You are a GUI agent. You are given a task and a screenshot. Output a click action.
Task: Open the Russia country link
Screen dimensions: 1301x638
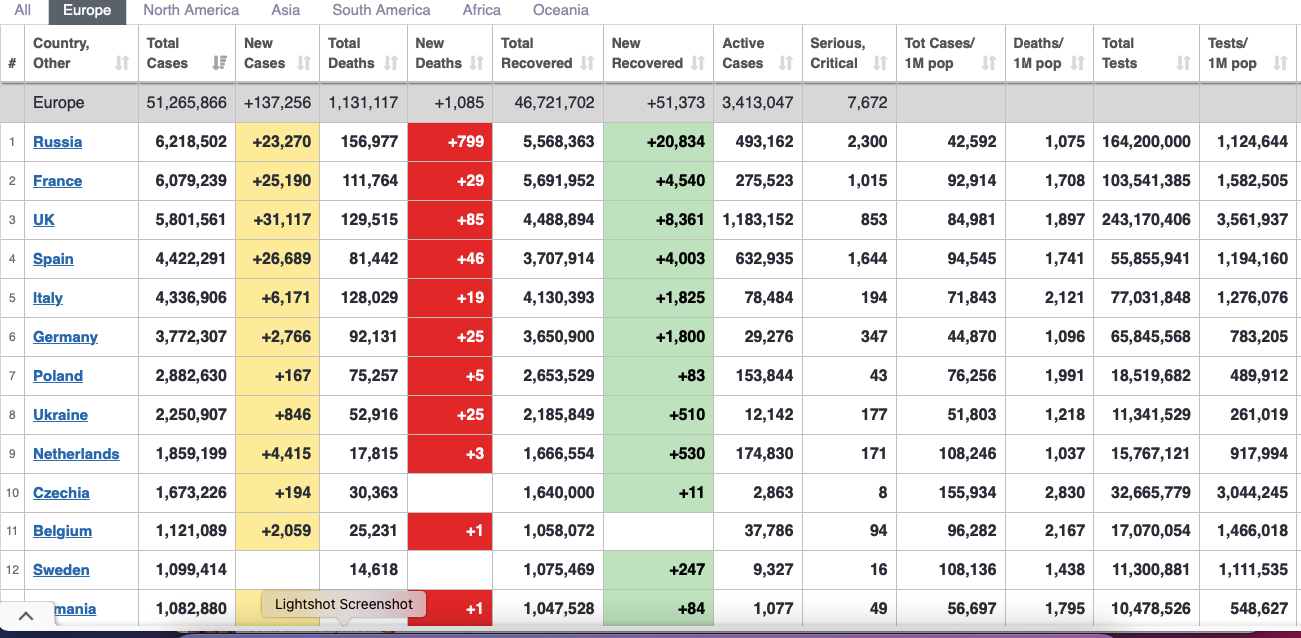tap(58, 142)
